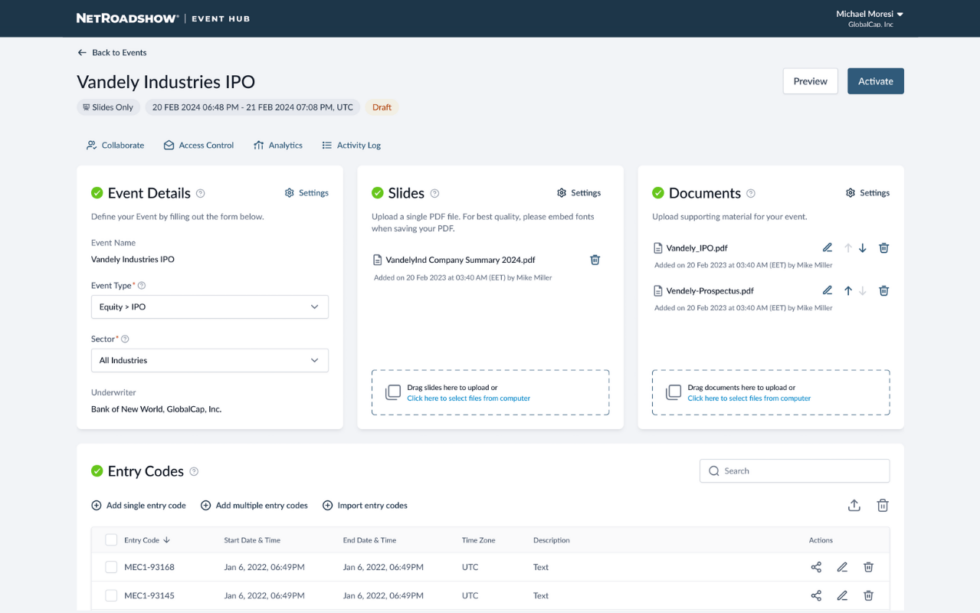This screenshot has width=980, height=613.
Task: Expand the Sector All Industries dropdown
Action: pos(209,360)
